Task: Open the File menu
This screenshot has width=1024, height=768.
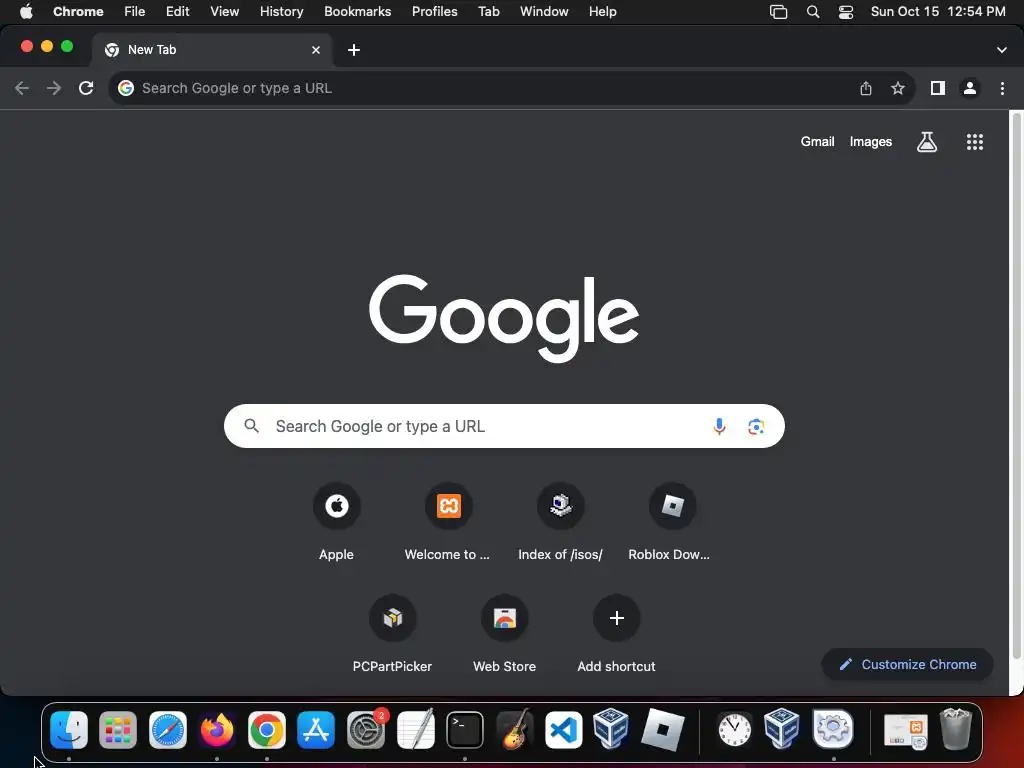Action: [x=135, y=12]
